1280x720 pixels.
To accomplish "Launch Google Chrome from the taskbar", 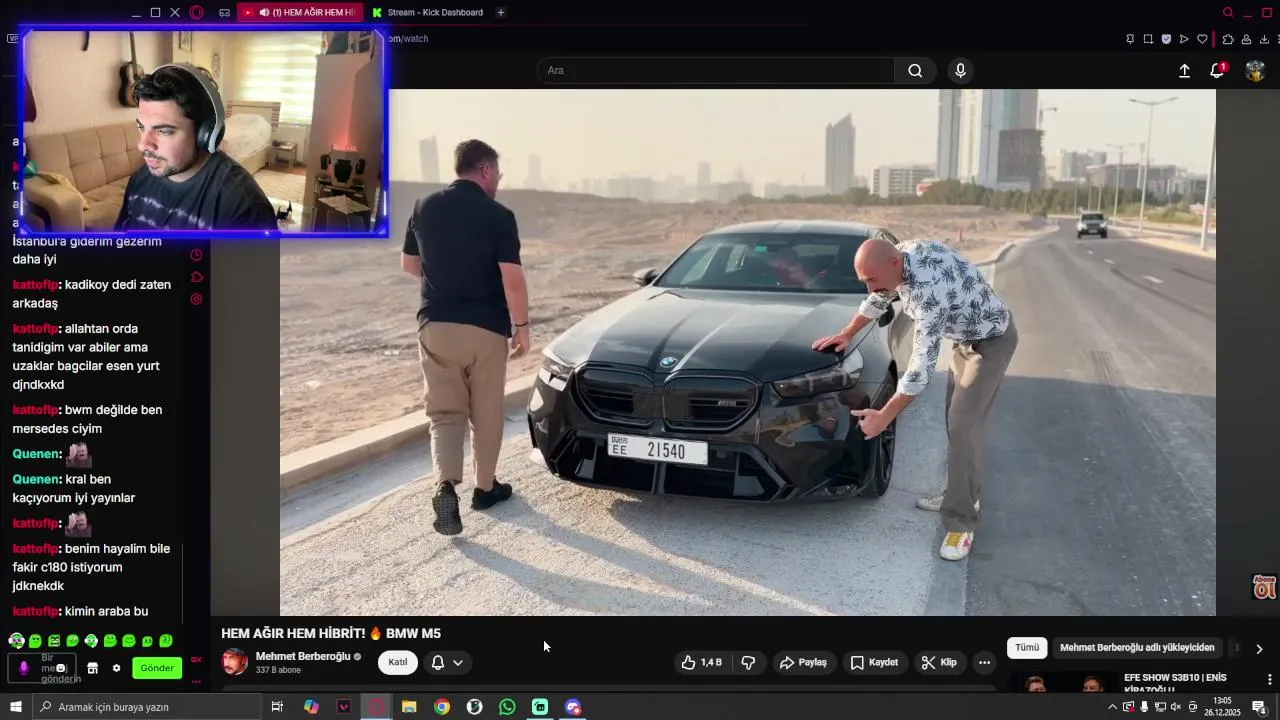I will (441, 707).
